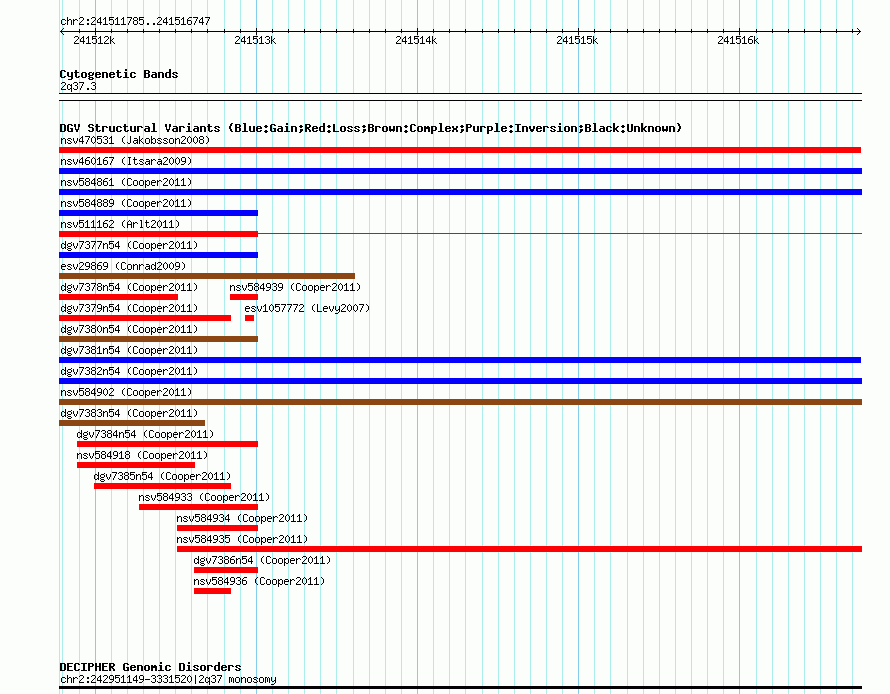
Task: Click the short red bar under nsv584939
Action: (244, 297)
